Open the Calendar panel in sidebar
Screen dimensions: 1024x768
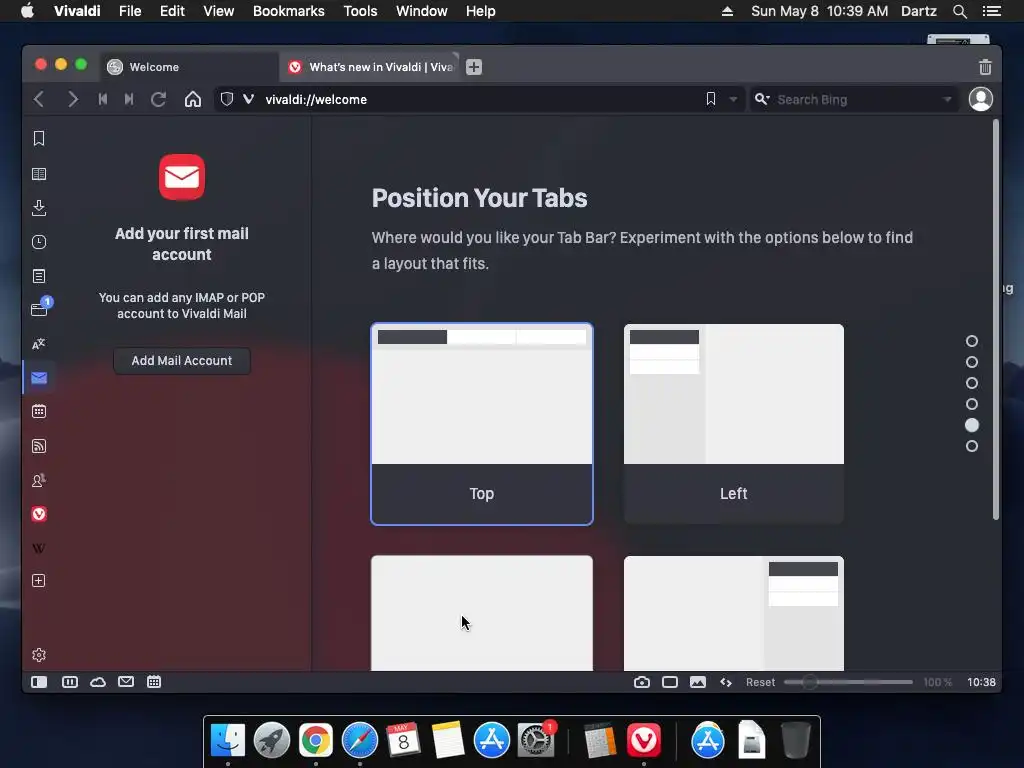(x=39, y=411)
